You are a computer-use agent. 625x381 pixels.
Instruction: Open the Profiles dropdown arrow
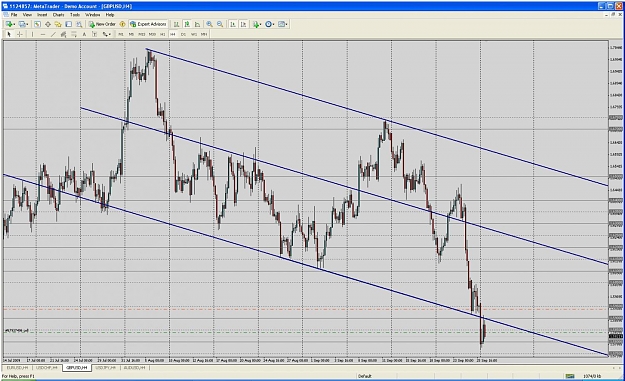coord(28,24)
